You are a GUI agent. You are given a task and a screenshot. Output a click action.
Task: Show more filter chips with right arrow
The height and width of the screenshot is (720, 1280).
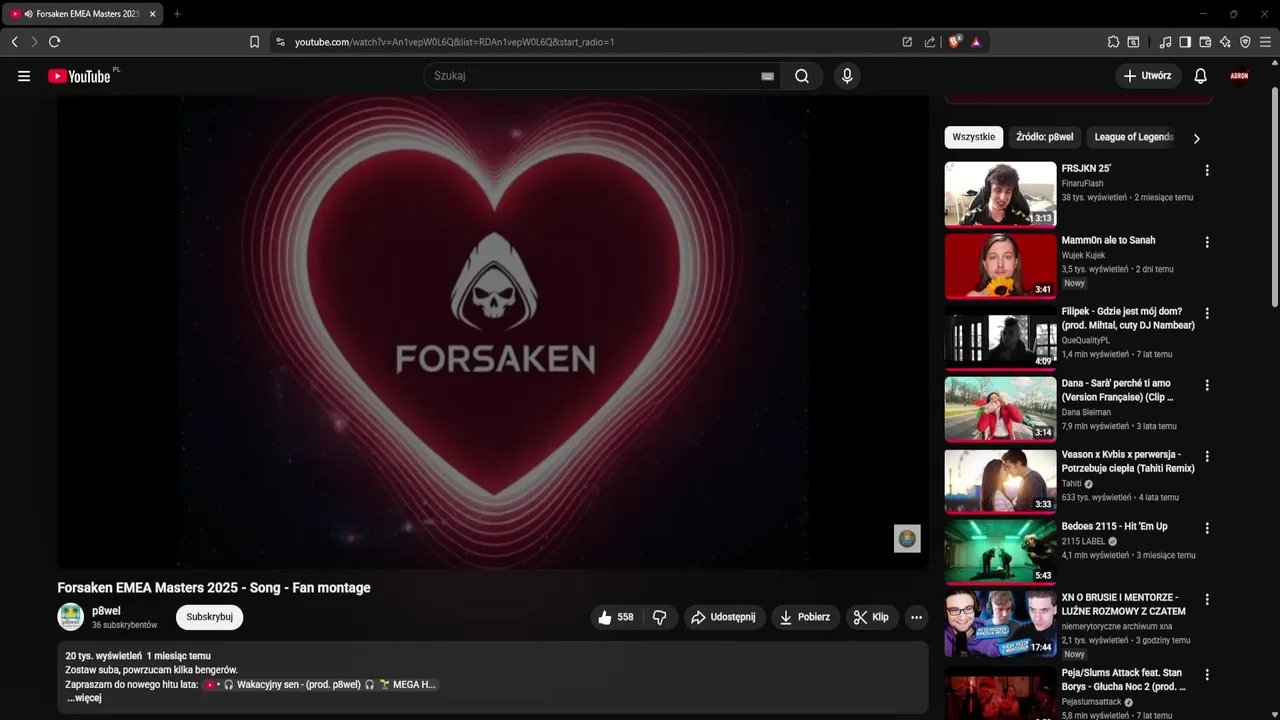(1196, 138)
